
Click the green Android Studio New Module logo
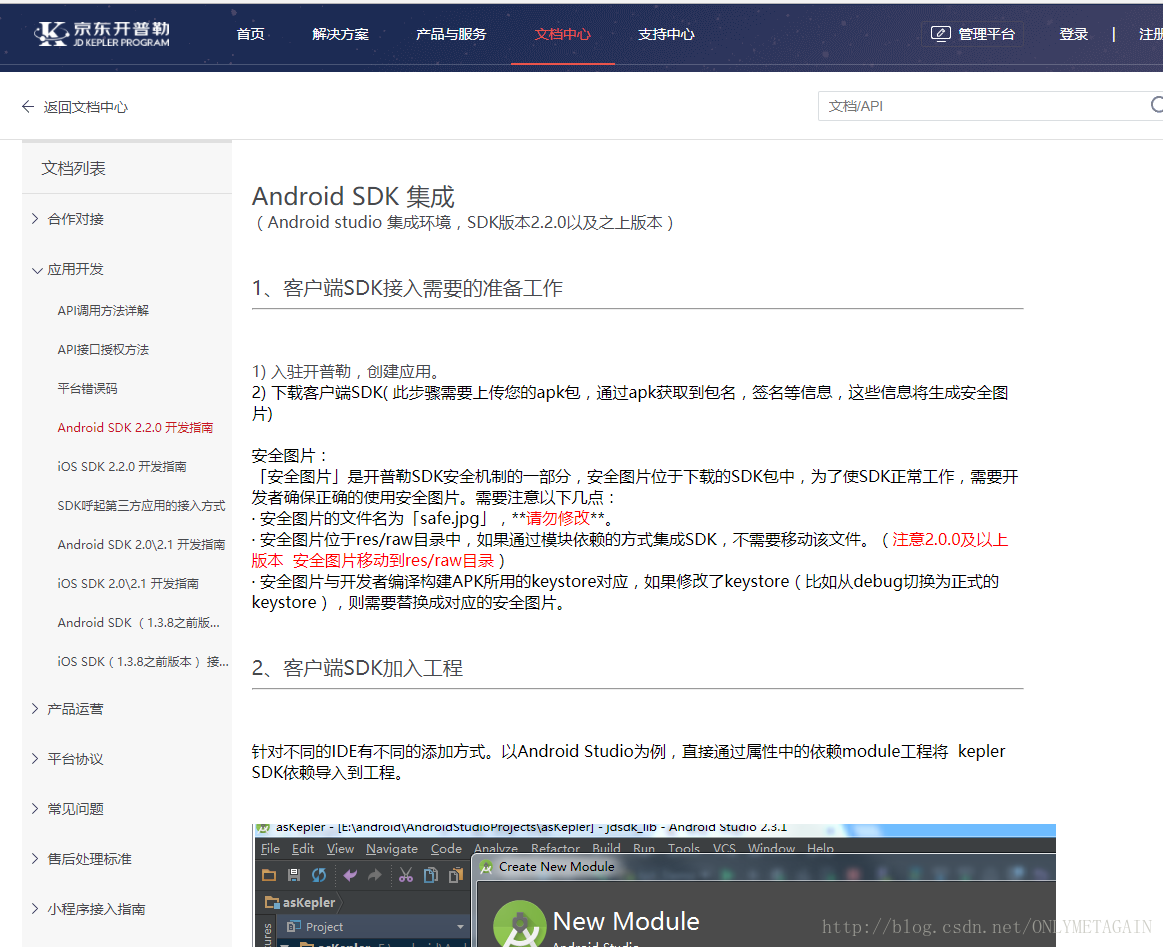520,924
